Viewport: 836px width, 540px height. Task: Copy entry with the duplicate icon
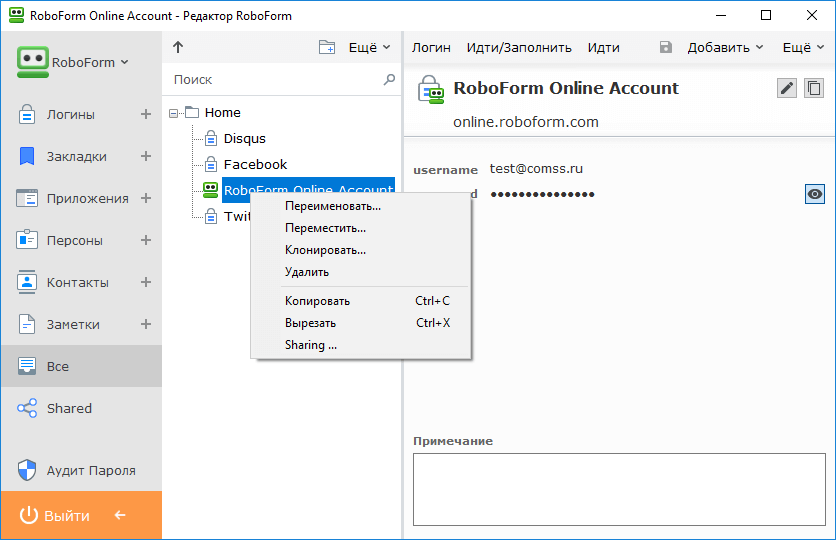[x=814, y=88]
